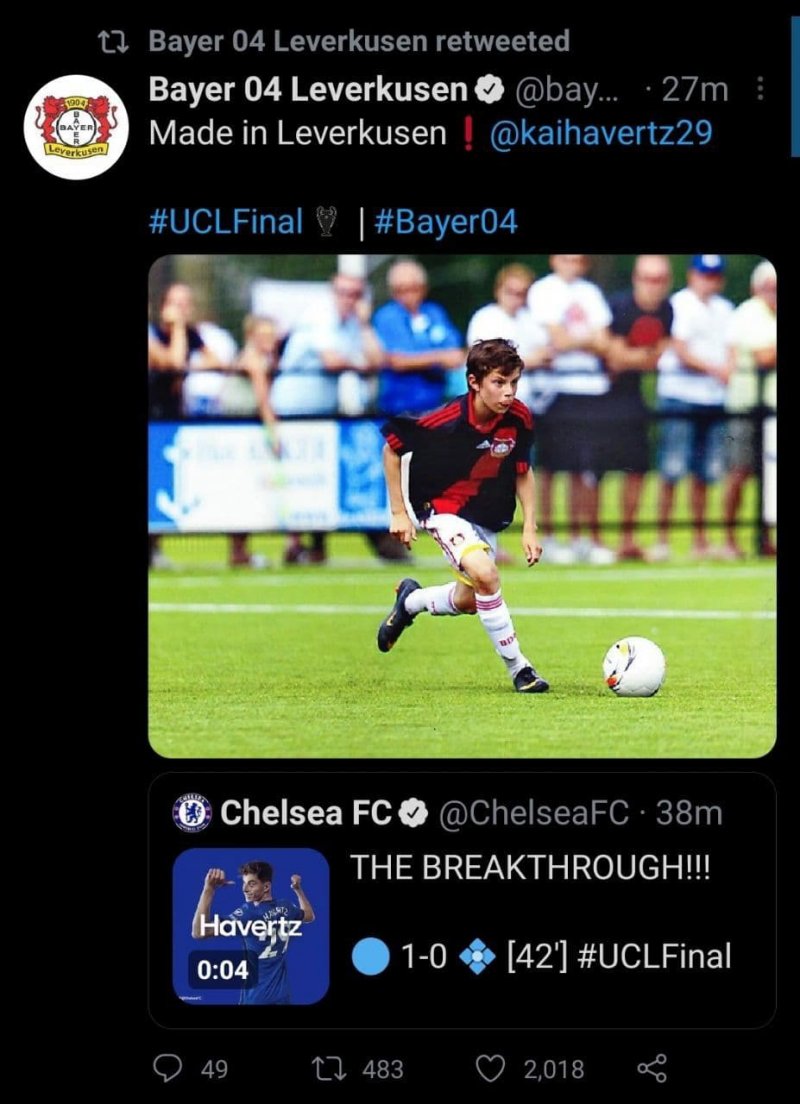Open the #Bayer04 hashtag
The width and height of the screenshot is (800, 1104).
coord(446,221)
